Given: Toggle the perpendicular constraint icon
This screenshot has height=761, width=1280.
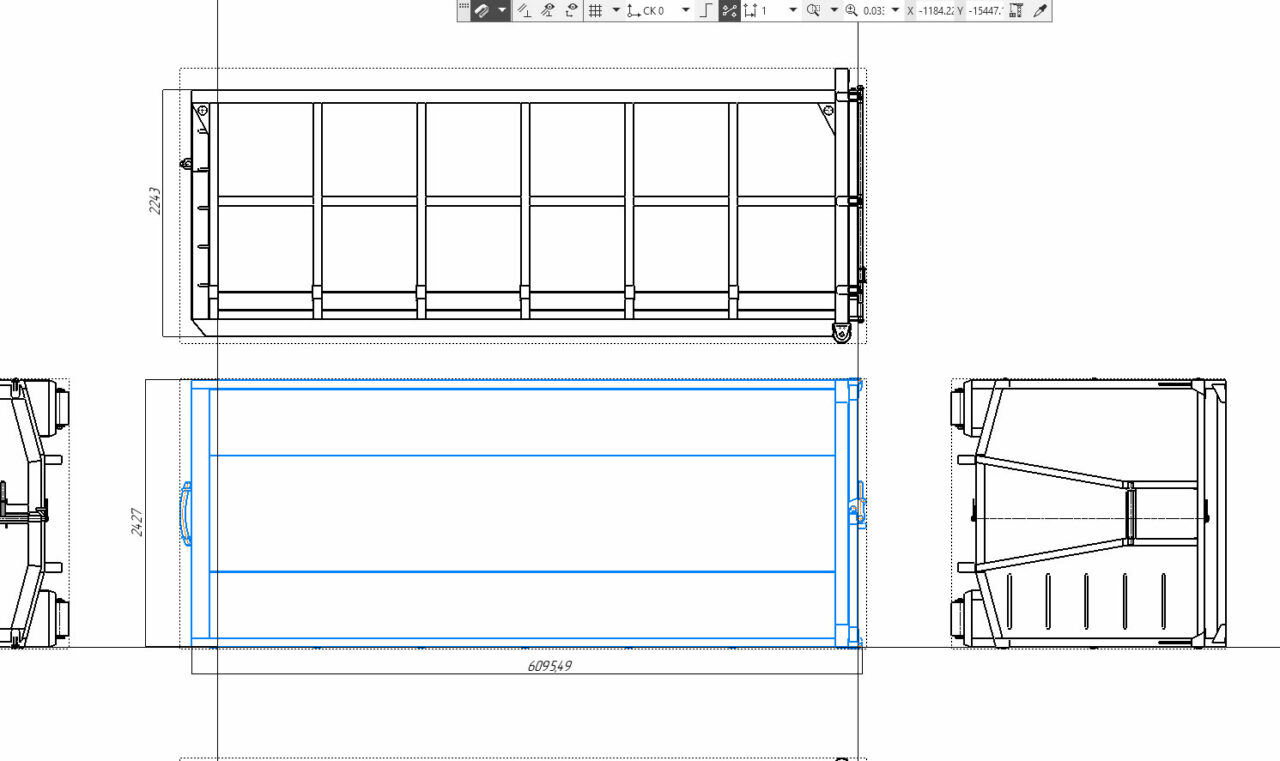Looking at the screenshot, I should pos(524,11).
